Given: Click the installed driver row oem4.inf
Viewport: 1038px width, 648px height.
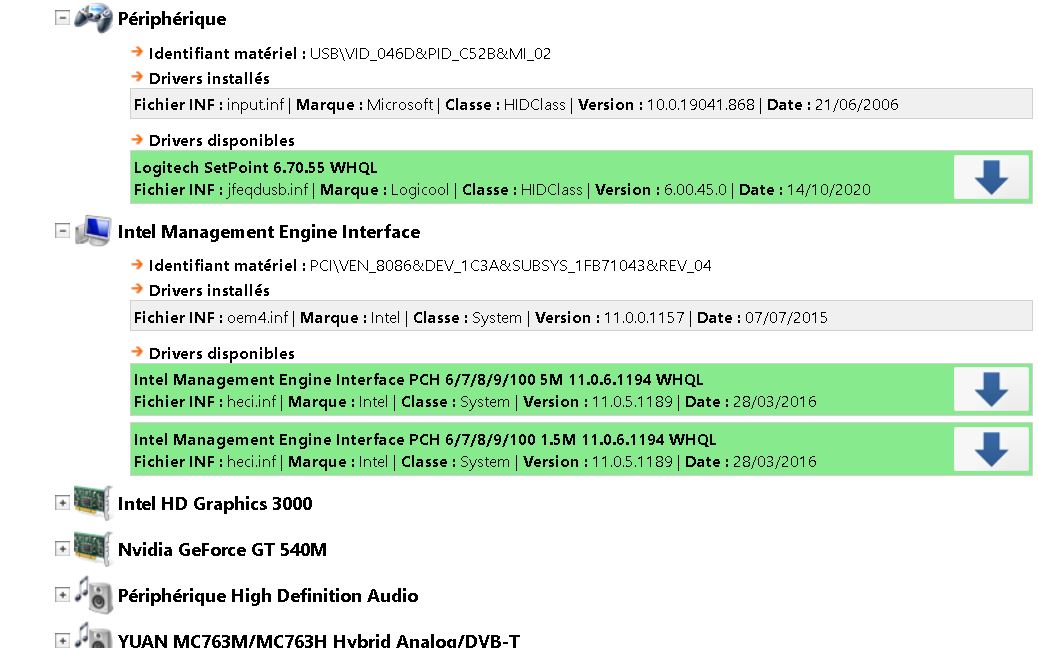Looking at the screenshot, I should (x=581, y=318).
